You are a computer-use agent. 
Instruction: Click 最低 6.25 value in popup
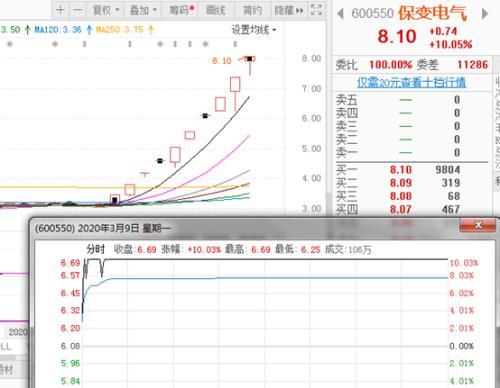pyautogui.click(x=311, y=249)
